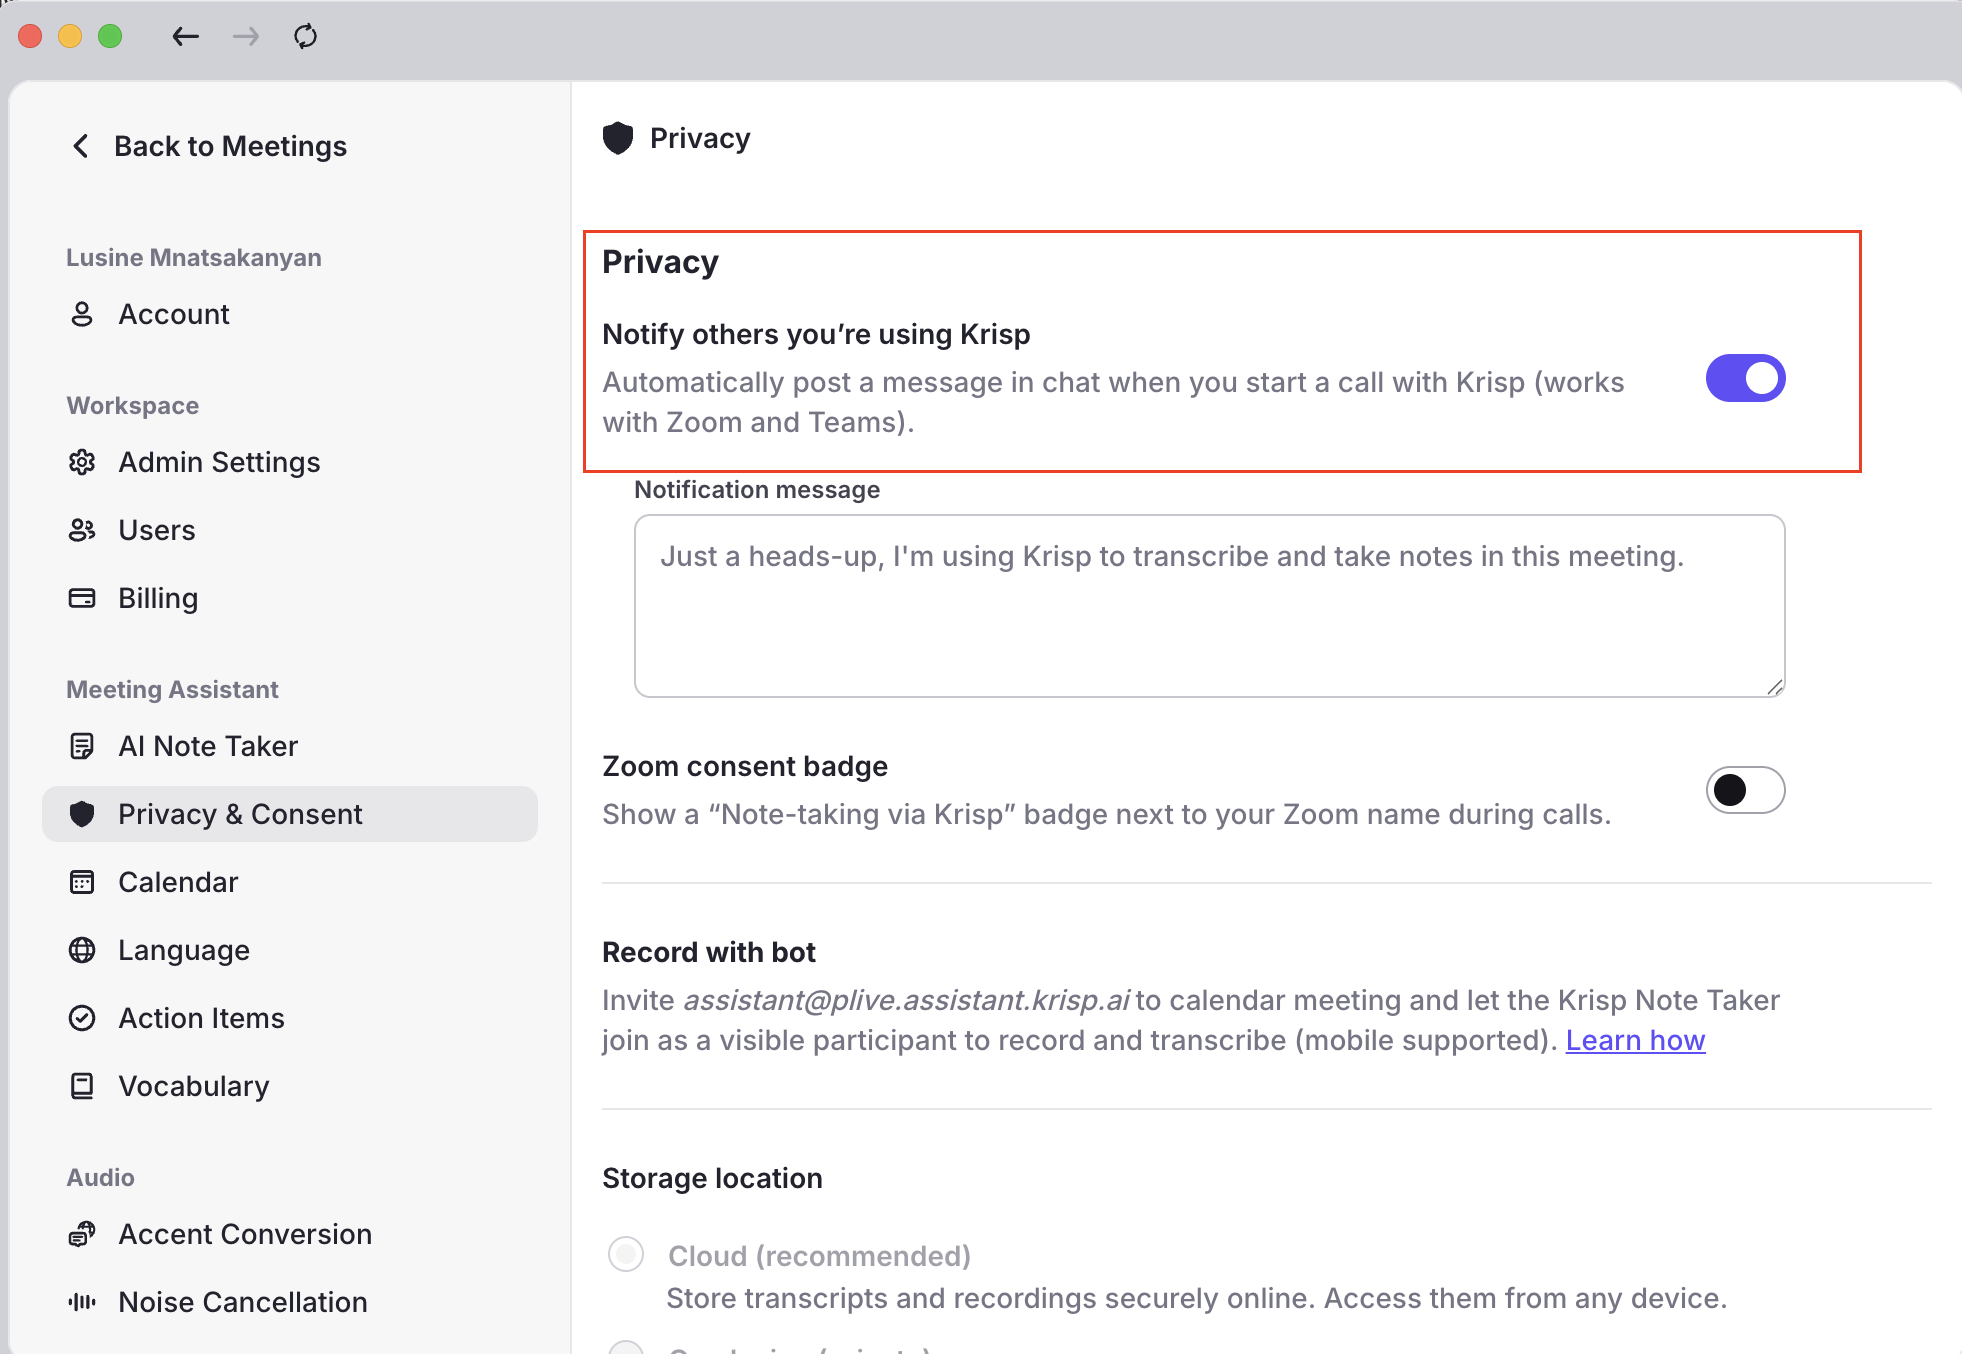Open Admin Settings gear icon

82,462
